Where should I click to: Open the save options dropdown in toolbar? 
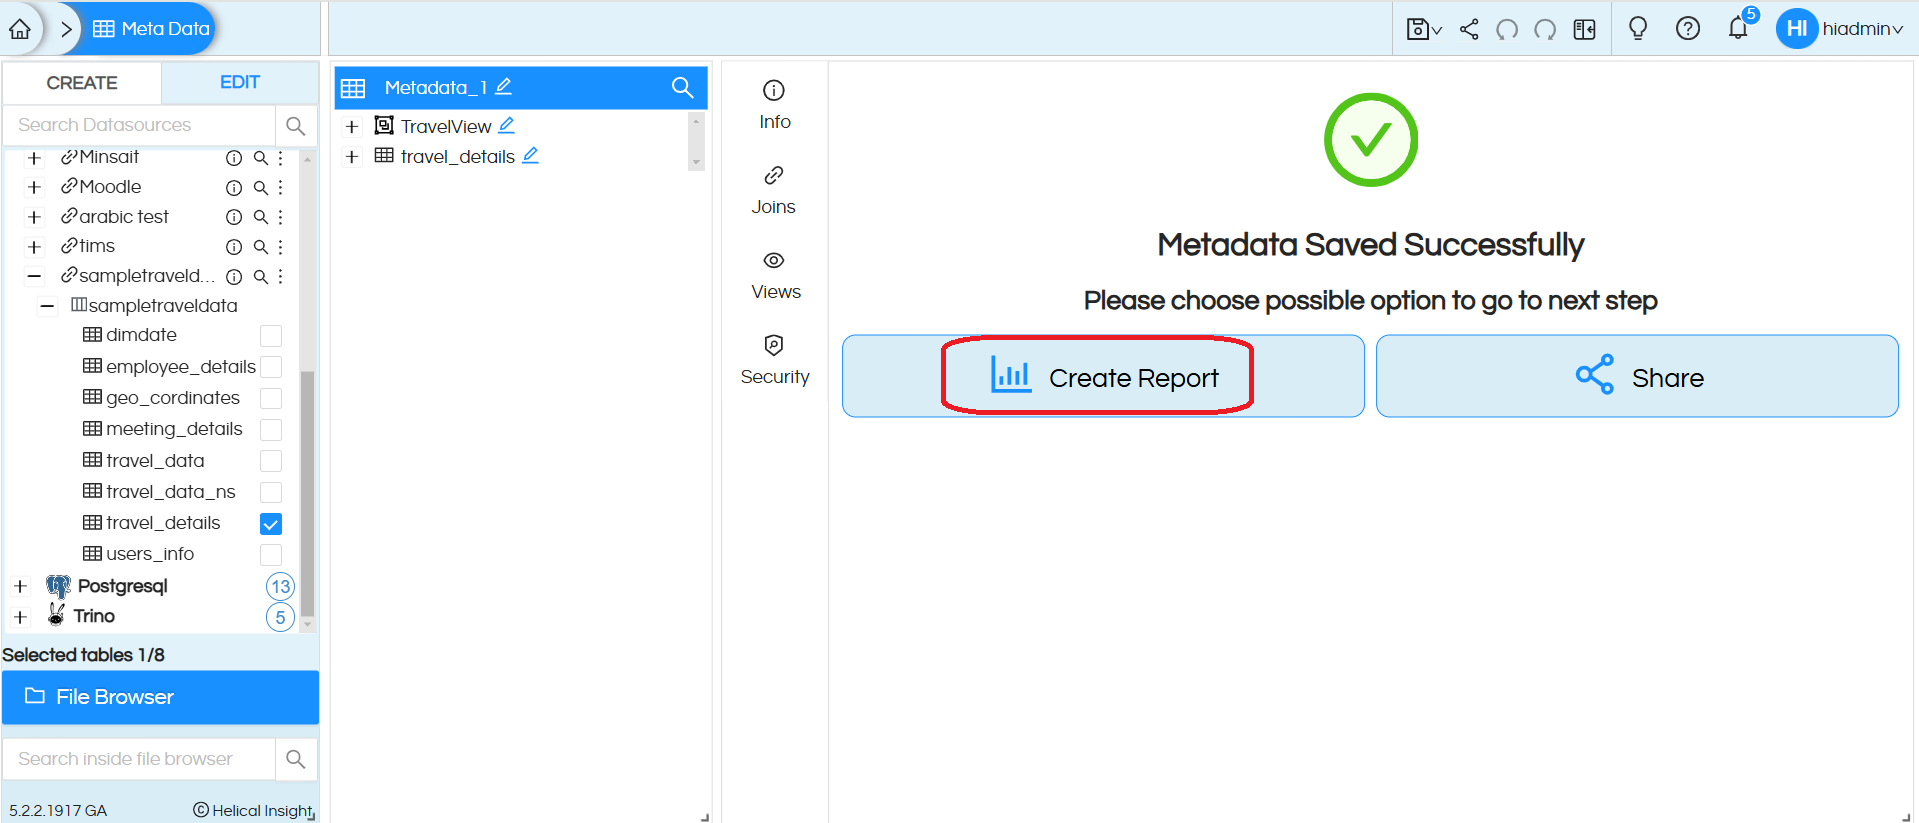1423,29
